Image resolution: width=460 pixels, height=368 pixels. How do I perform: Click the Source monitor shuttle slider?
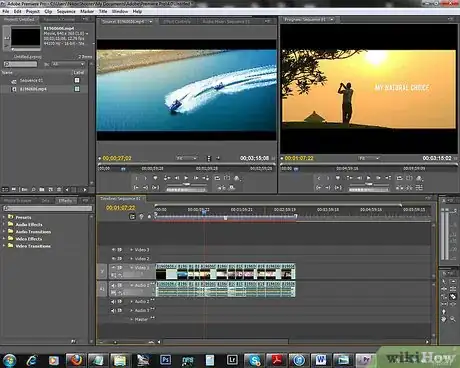click(x=187, y=184)
